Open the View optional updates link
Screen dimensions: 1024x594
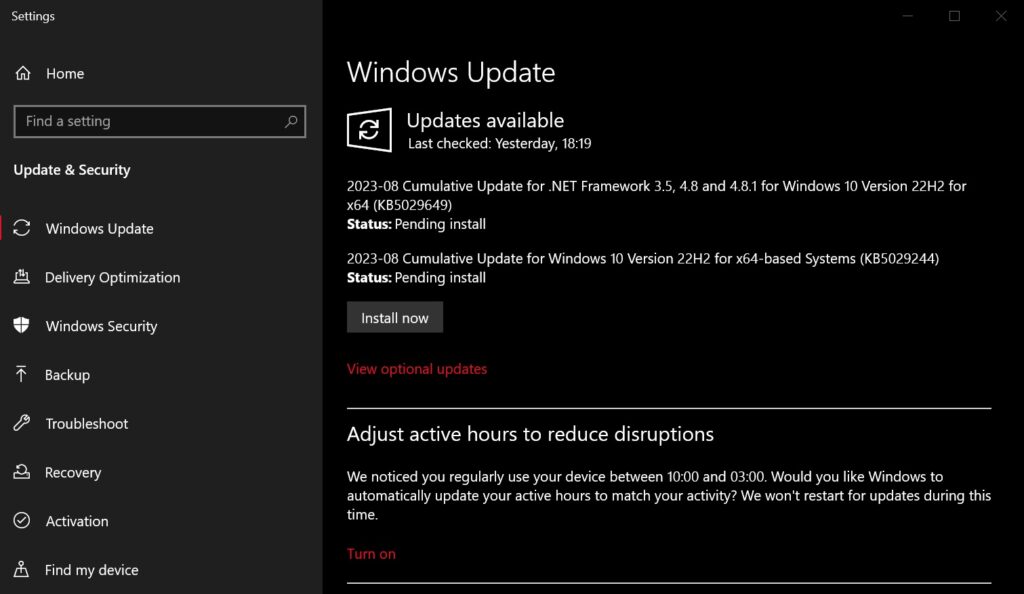coord(417,369)
